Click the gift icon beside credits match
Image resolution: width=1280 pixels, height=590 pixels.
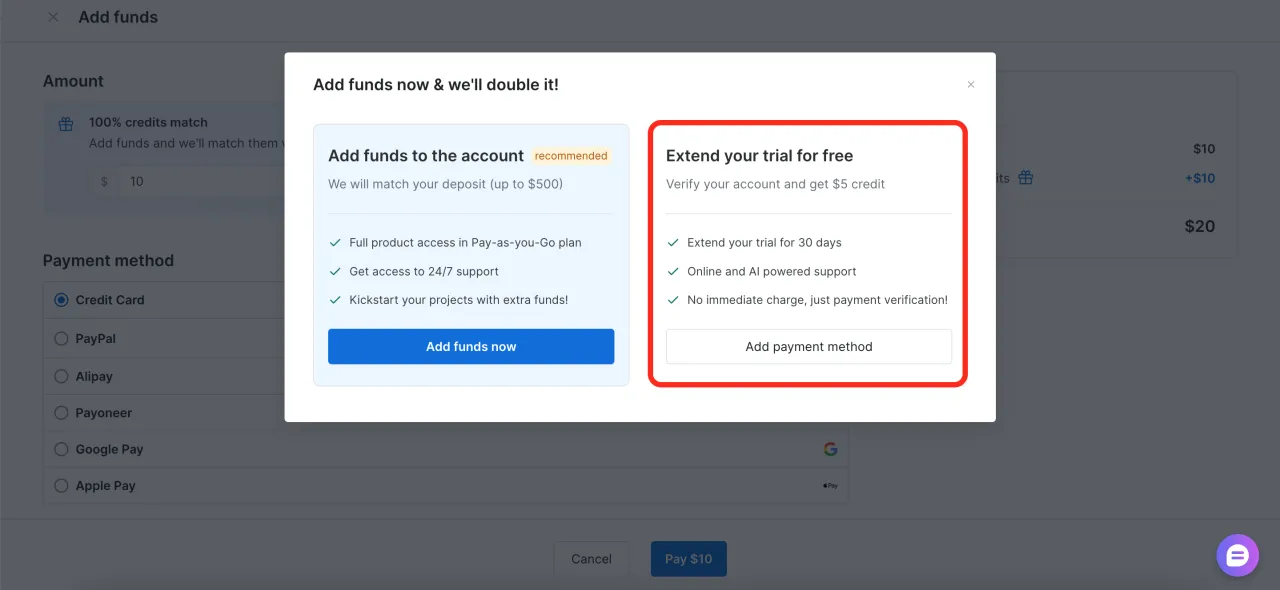[x=66, y=124]
